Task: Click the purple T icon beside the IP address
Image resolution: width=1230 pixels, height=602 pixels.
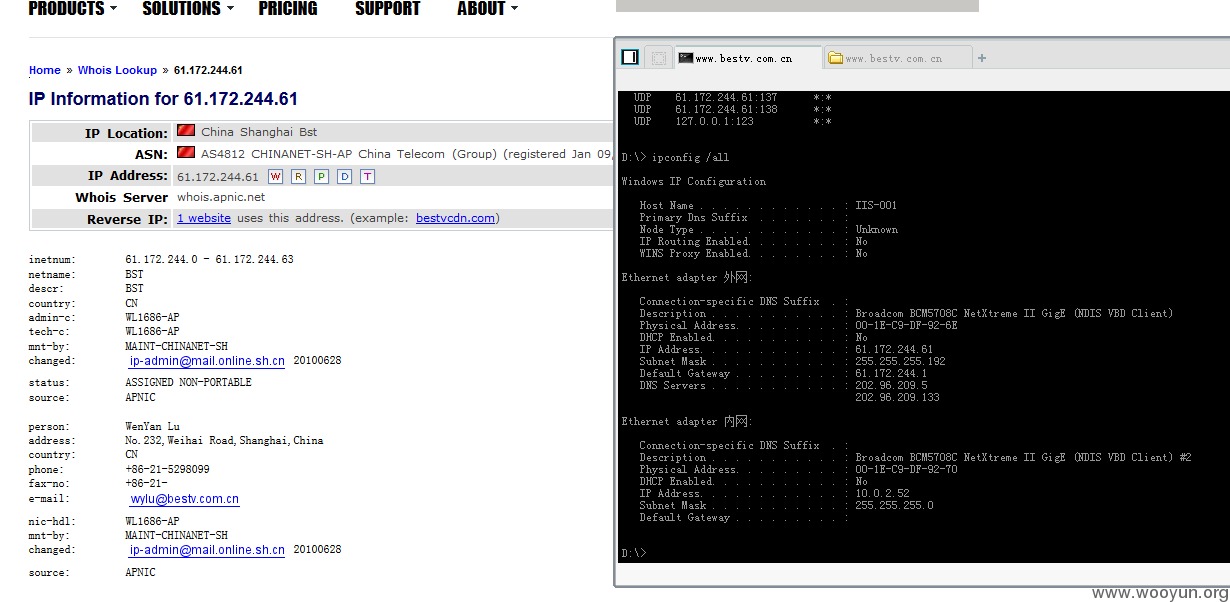Action: point(367,176)
